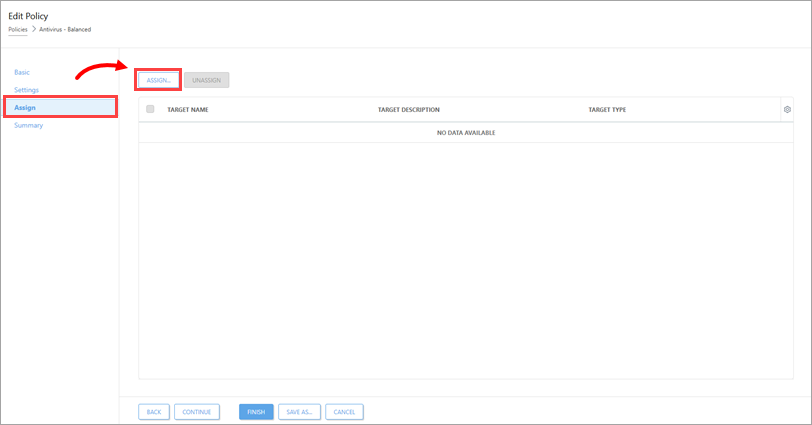Click the grayed-out UNASSIGN button
Image resolution: width=812 pixels, height=425 pixels.
coord(207,80)
